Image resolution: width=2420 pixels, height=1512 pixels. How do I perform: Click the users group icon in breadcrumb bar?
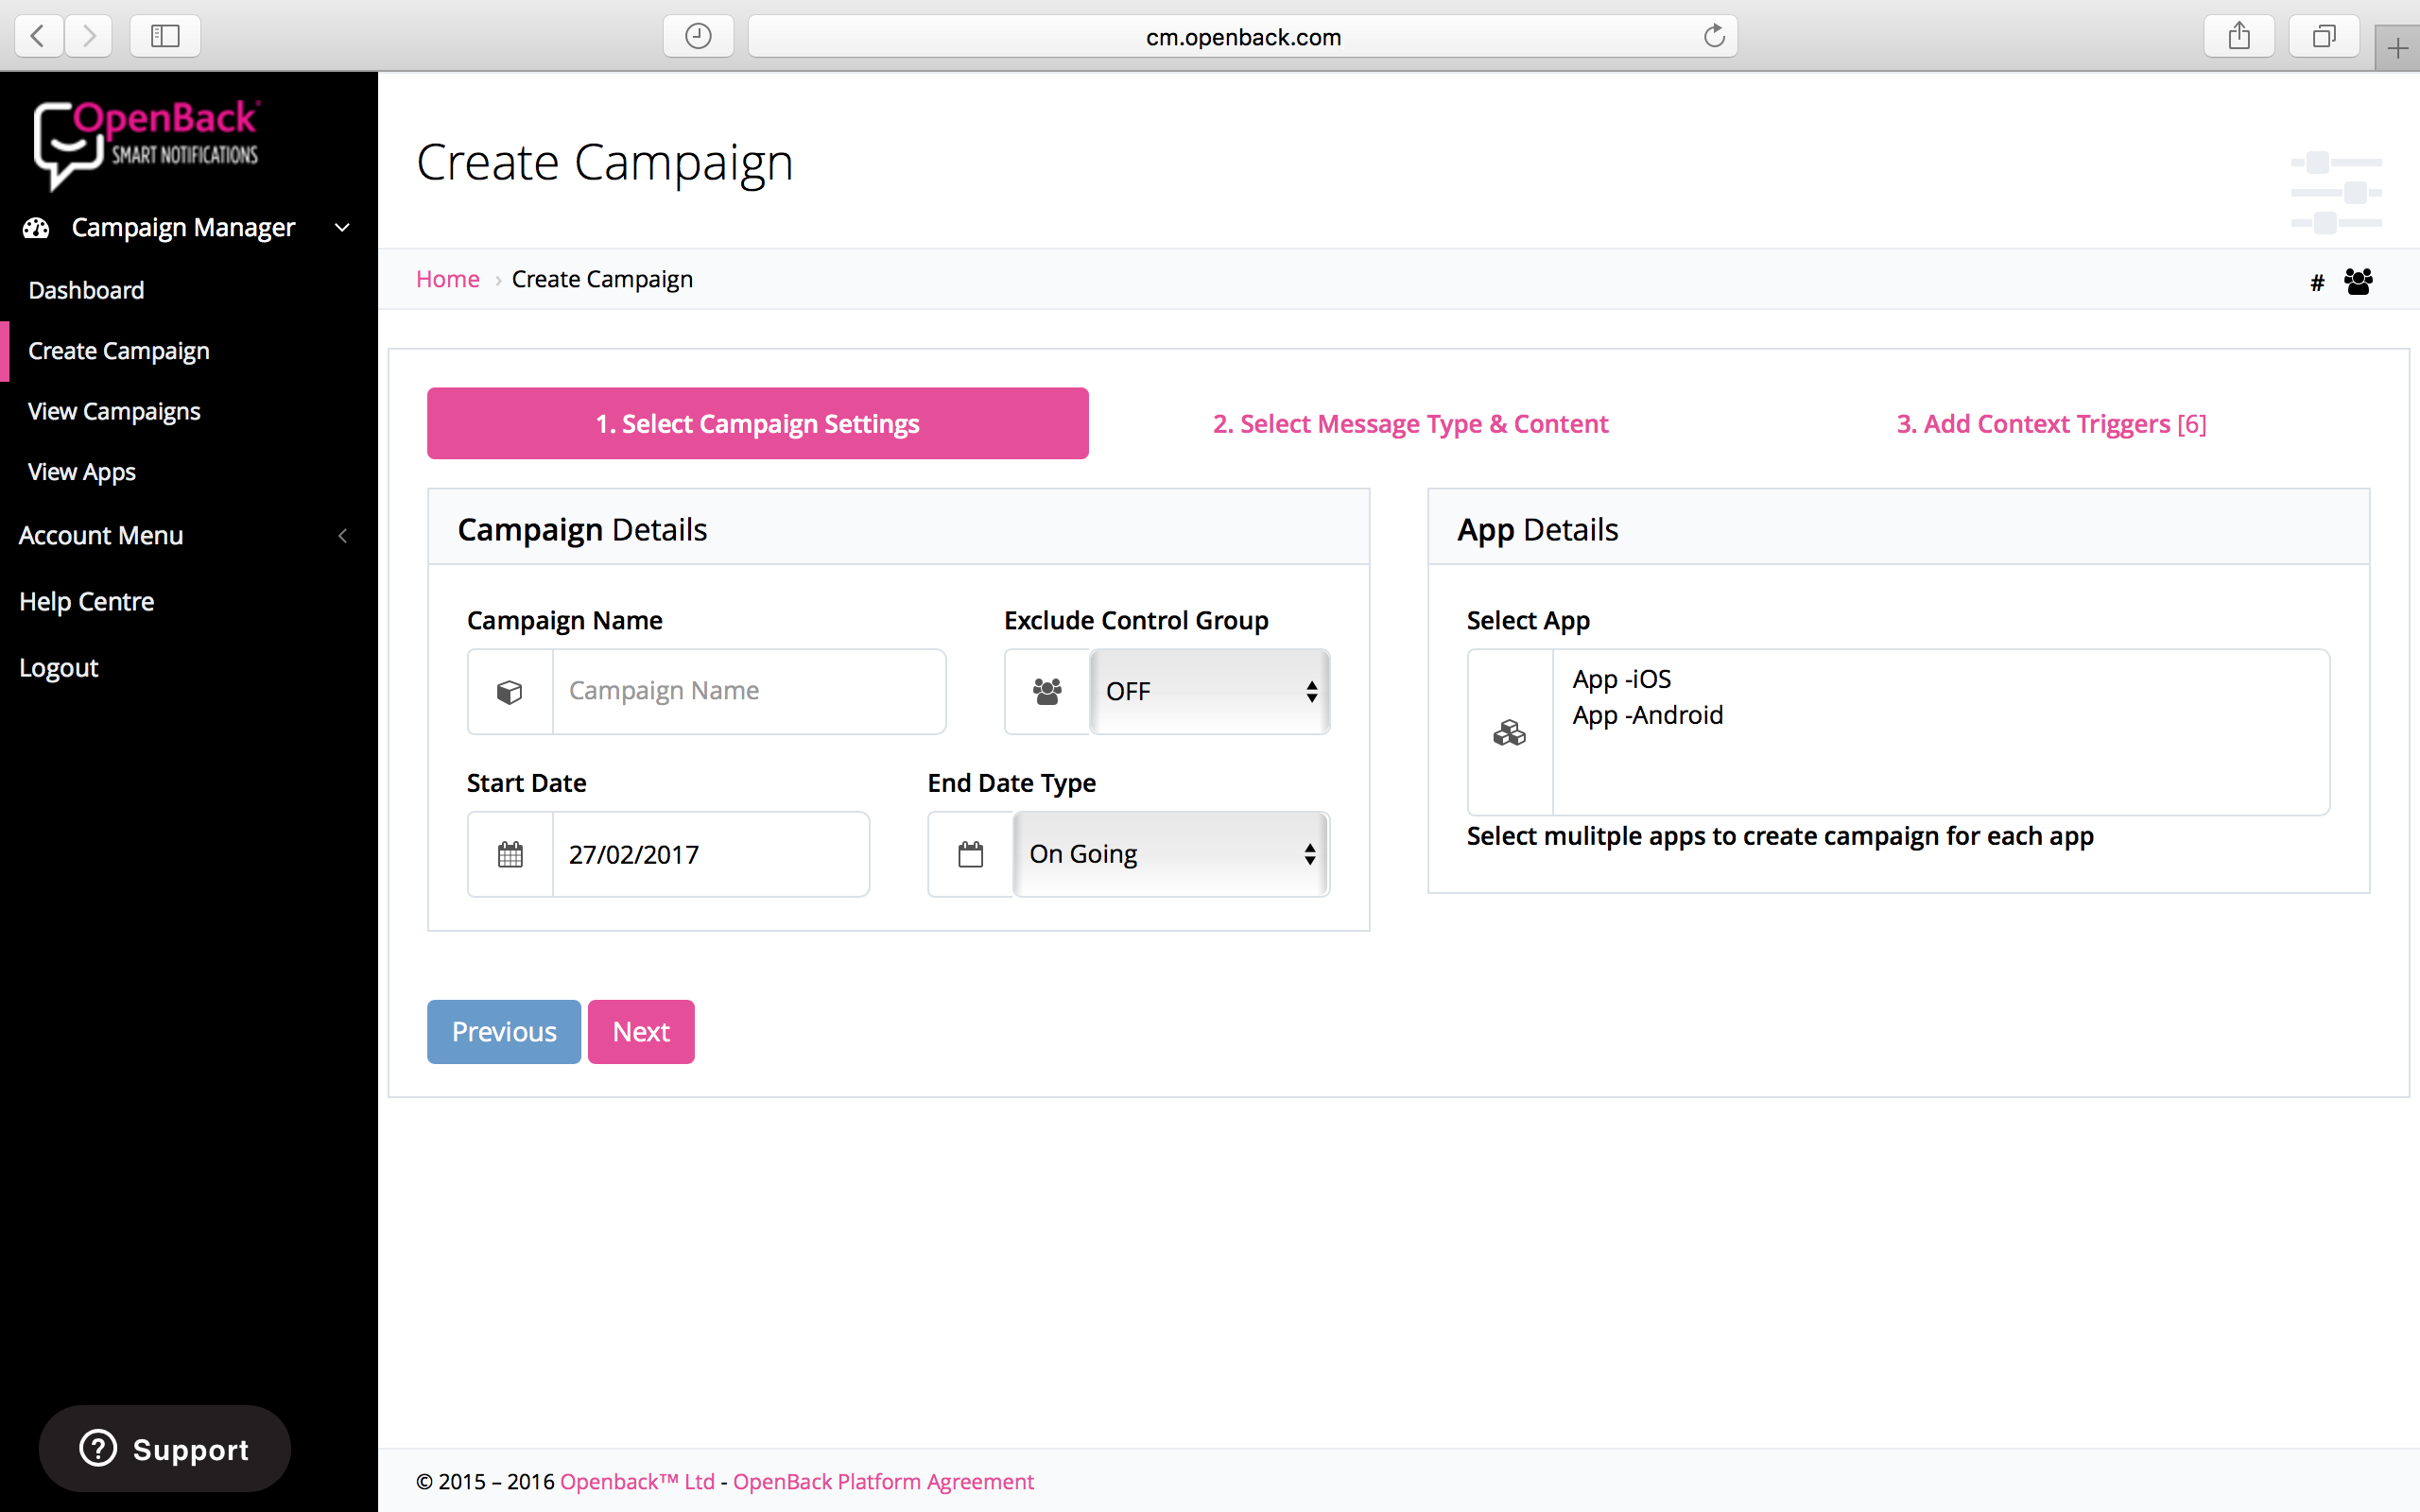[x=2357, y=282]
